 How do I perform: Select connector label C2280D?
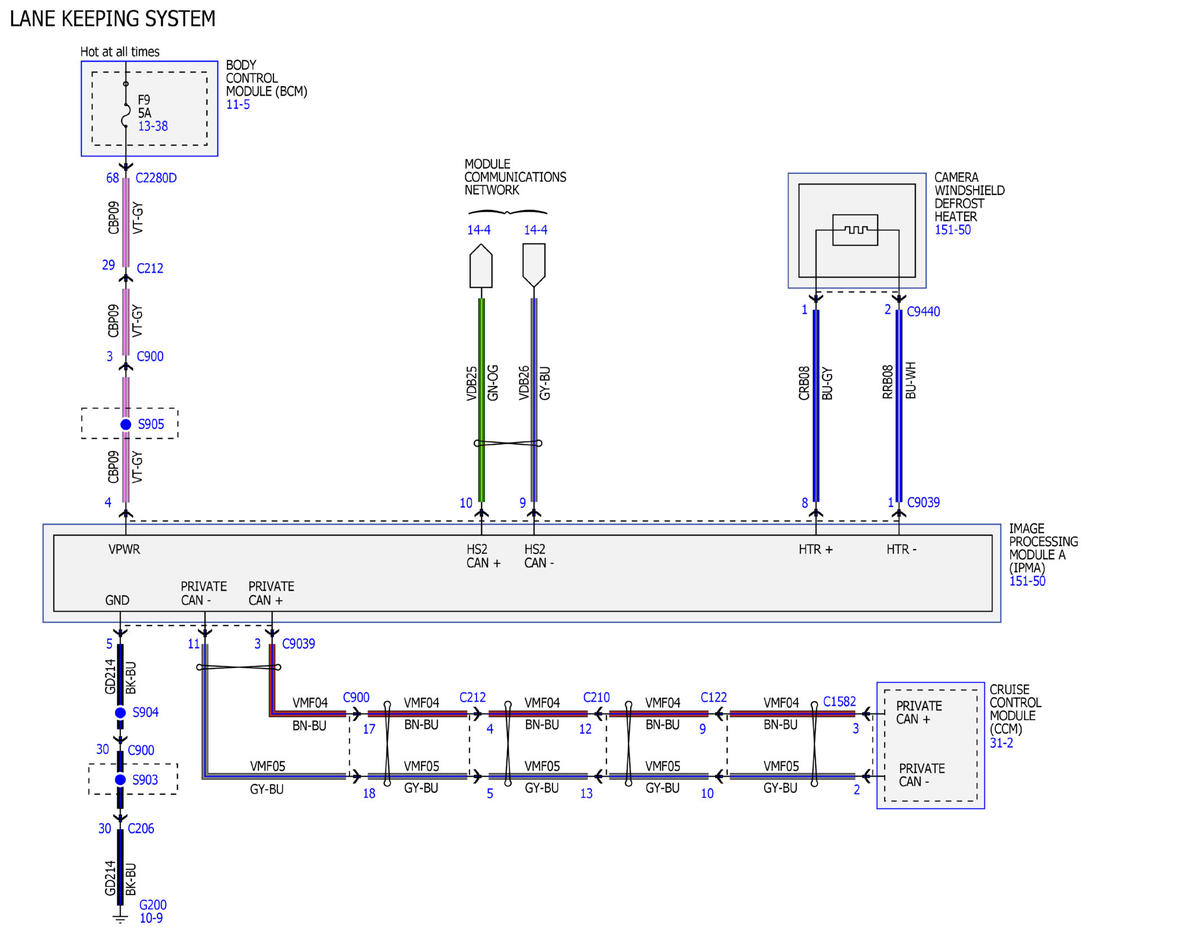156,179
